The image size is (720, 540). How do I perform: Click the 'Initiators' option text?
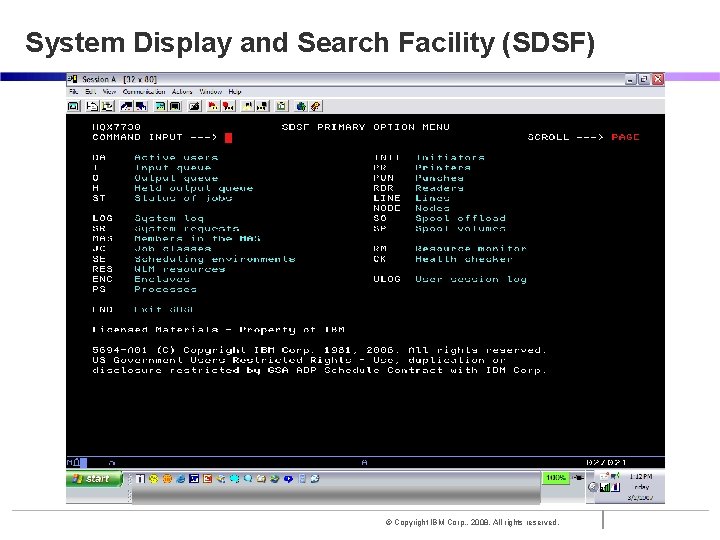450,157
